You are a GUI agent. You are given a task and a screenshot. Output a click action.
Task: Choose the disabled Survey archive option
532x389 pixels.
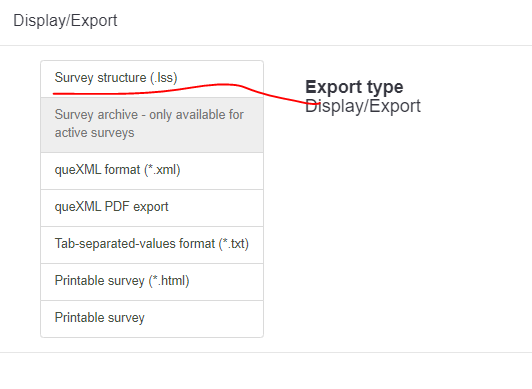coord(152,125)
